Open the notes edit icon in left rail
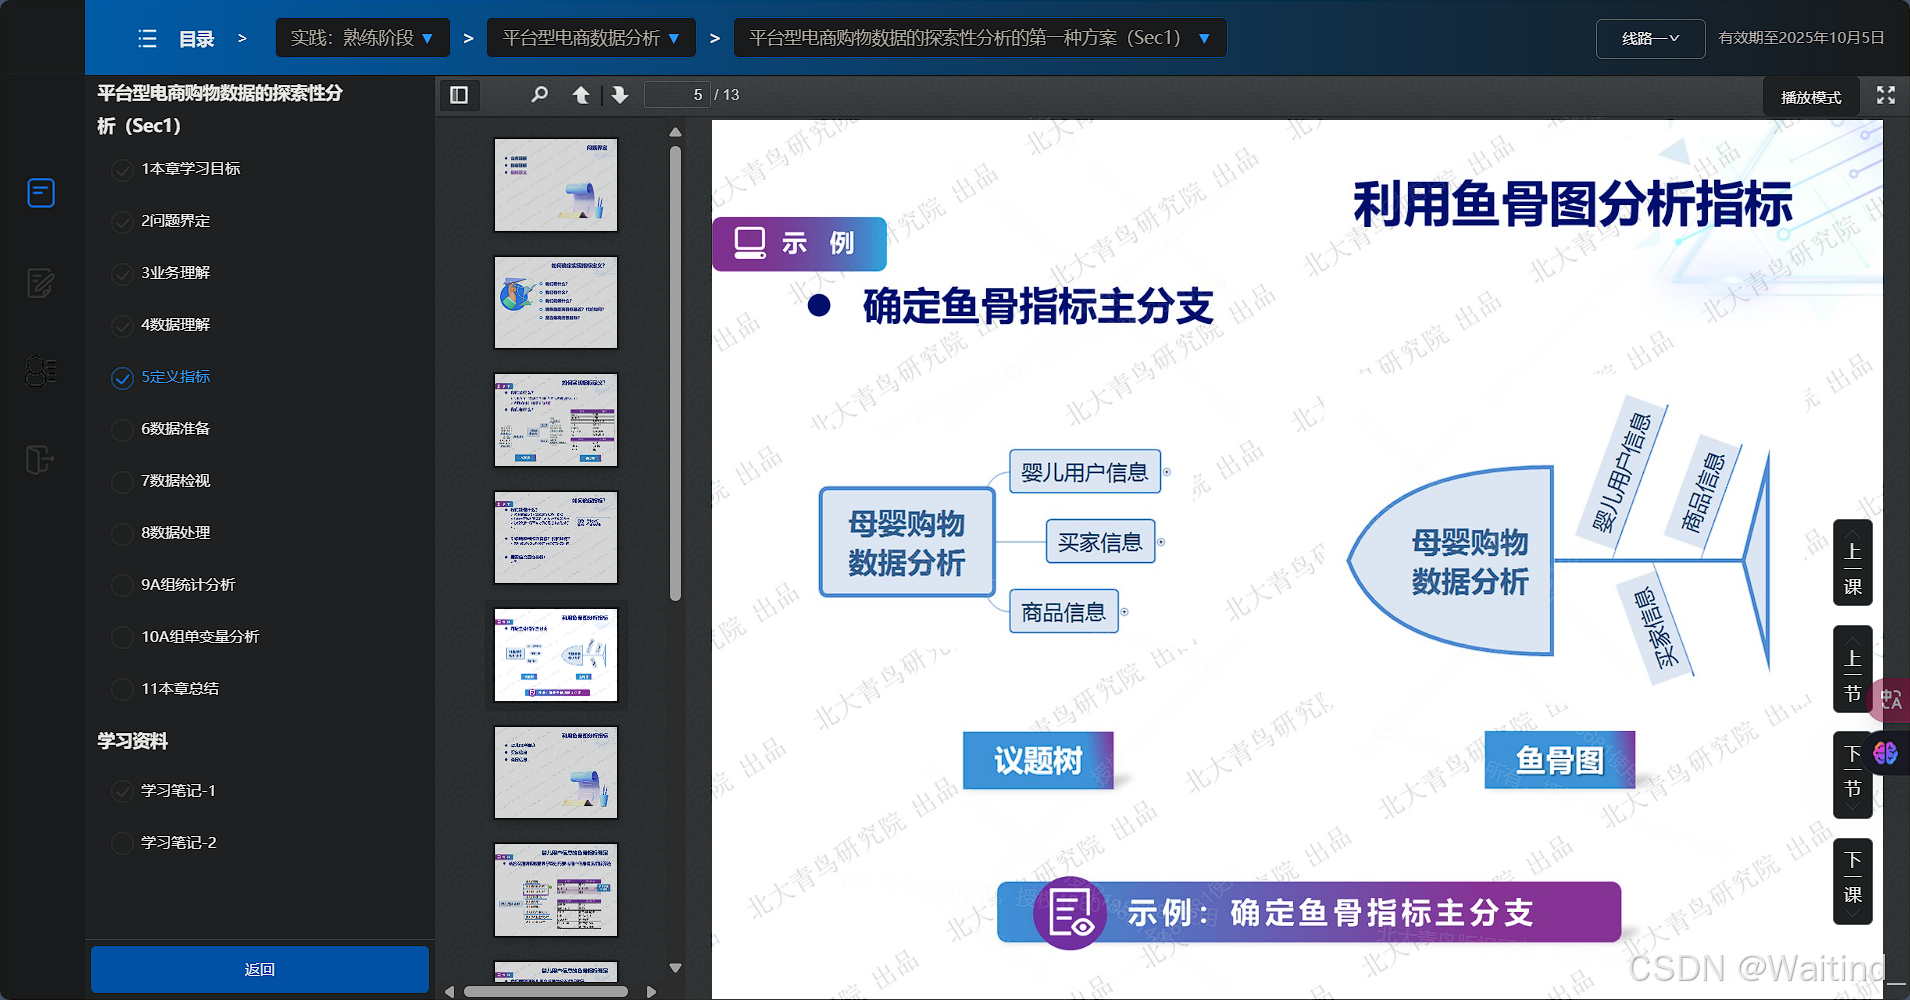The image size is (1910, 1000). [x=41, y=283]
